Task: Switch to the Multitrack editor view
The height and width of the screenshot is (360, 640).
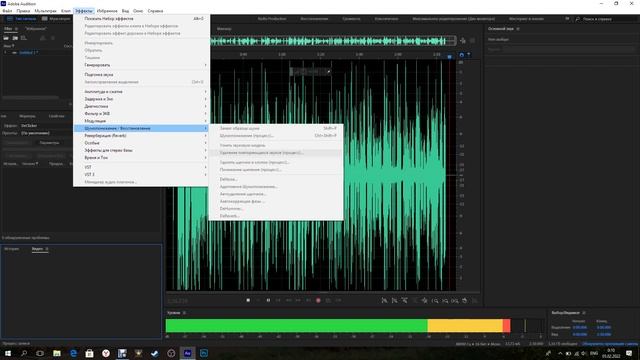Action: [56, 19]
